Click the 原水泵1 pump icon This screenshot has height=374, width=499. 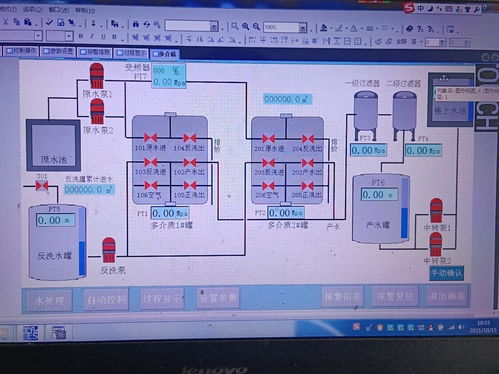click(x=97, y=76)
